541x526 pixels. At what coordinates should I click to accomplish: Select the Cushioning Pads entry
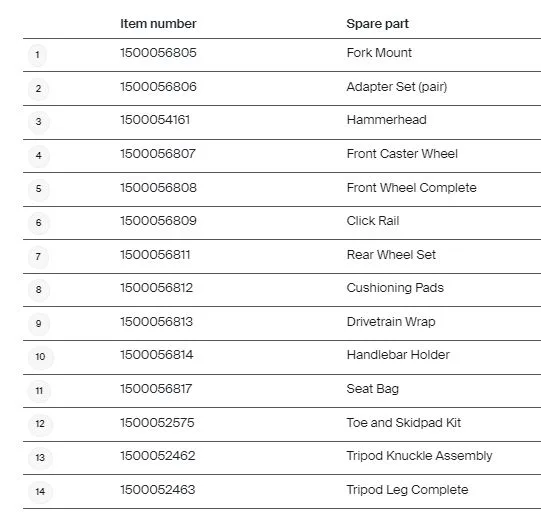click(395, 288)
